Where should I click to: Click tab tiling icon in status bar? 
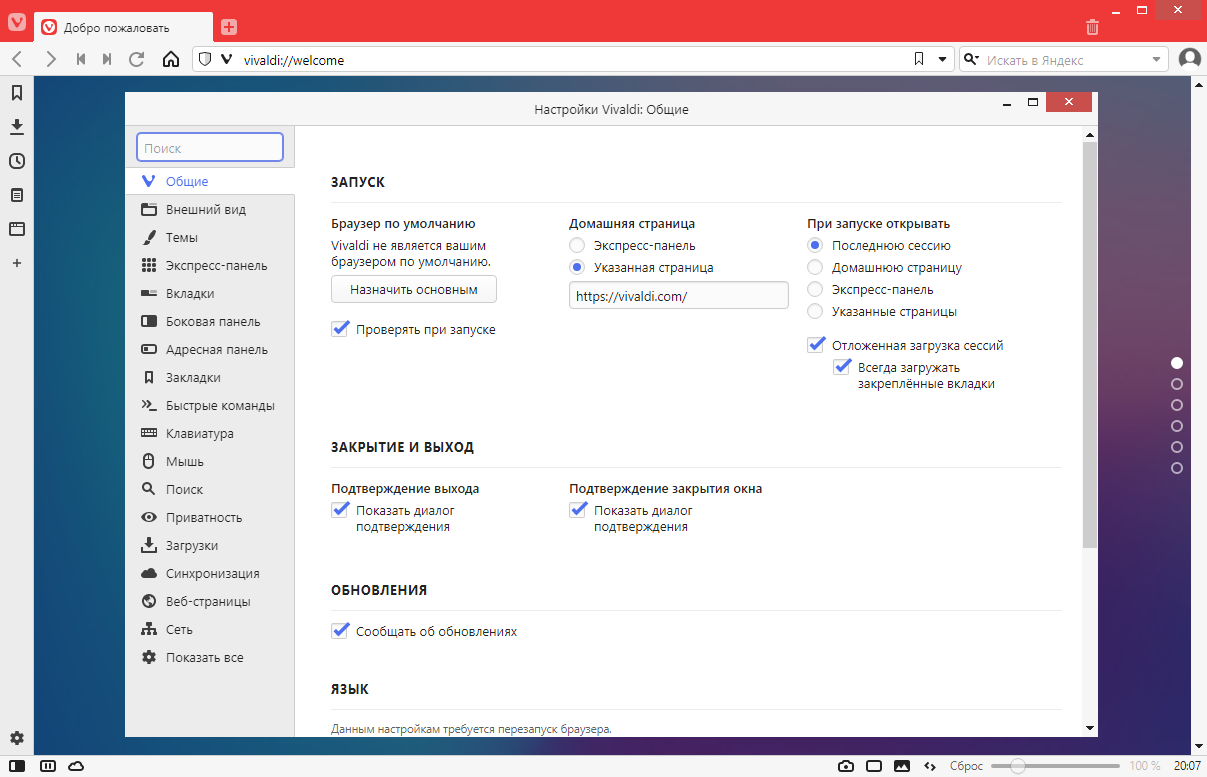[47, 766]
